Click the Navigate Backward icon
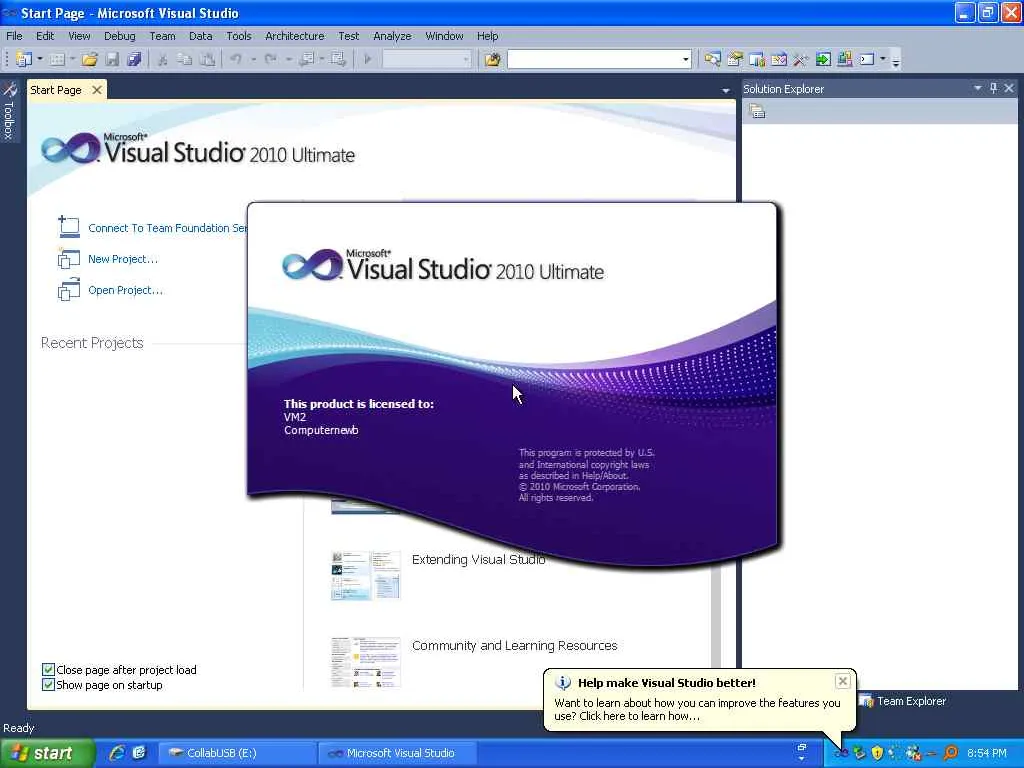The height and width of the screenshot is (768, 1024). pyautogui.click(x=306, y=59)
